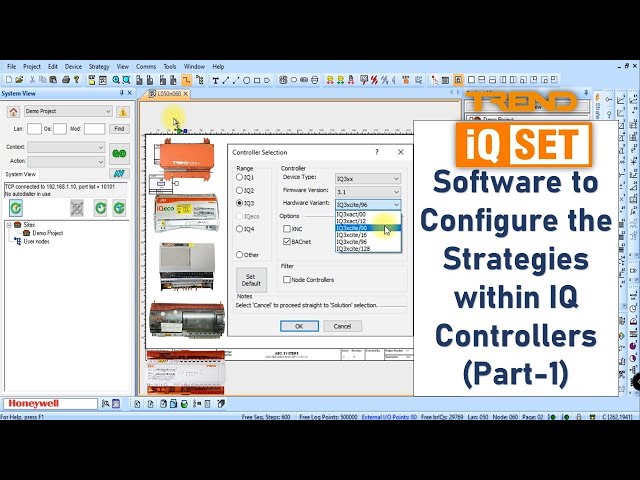Select the Text tool icon
640x480 pixels.
pos(216,80)
